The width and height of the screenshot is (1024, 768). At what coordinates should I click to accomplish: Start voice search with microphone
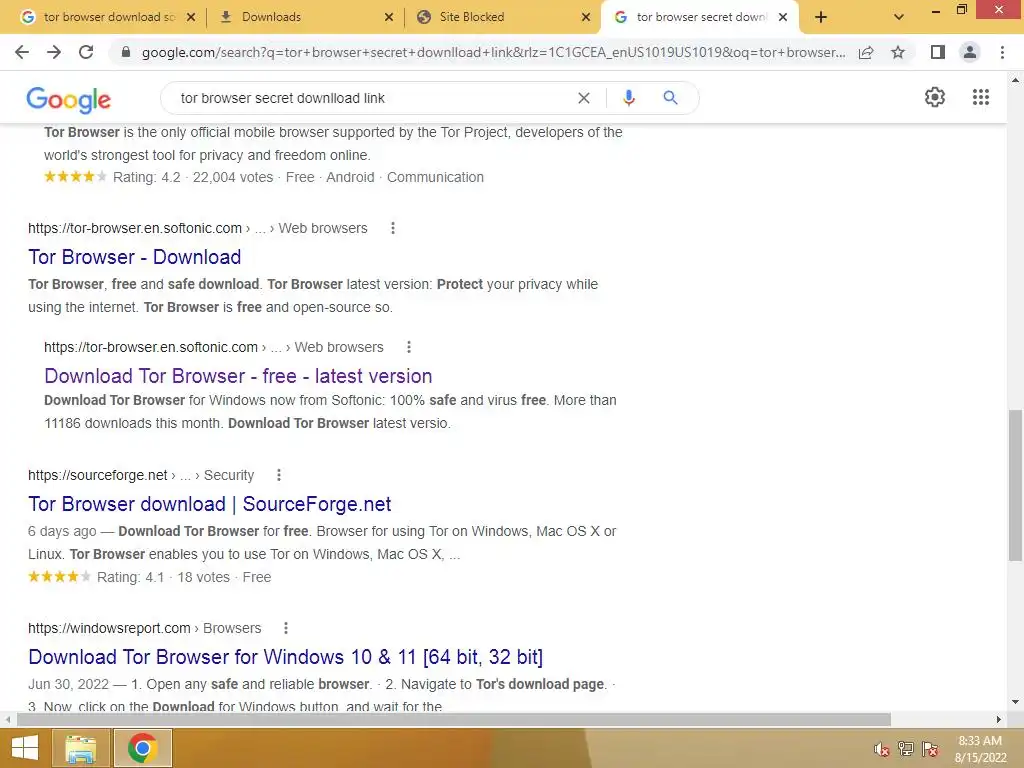[628, 98]
